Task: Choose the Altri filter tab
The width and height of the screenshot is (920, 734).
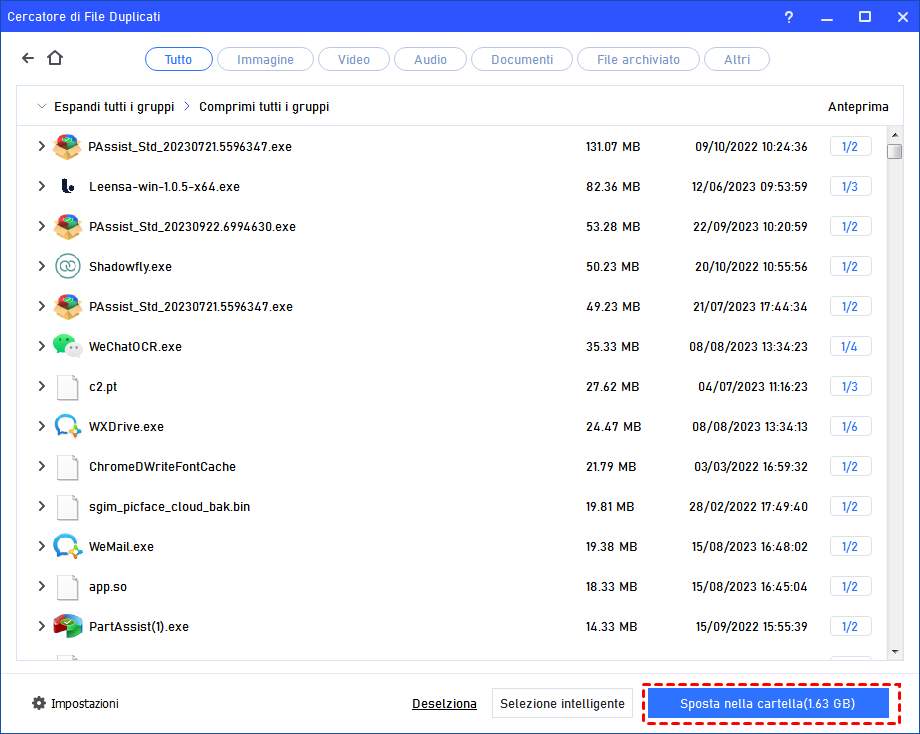Action: 736,59
